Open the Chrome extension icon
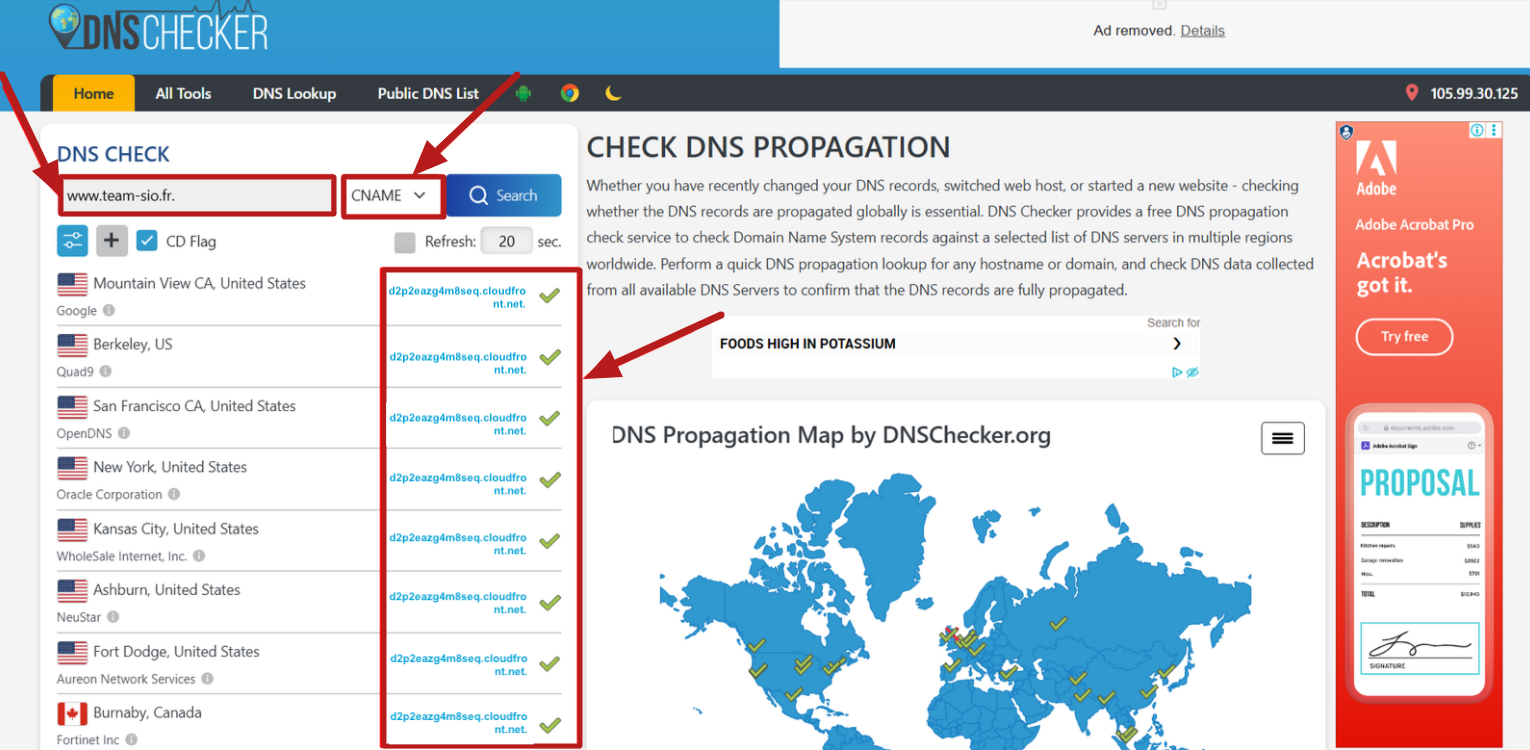 (570, 93)
